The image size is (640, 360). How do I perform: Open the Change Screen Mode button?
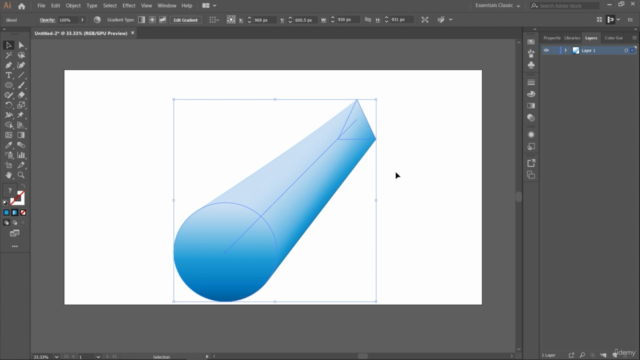(x=15, y=233)
